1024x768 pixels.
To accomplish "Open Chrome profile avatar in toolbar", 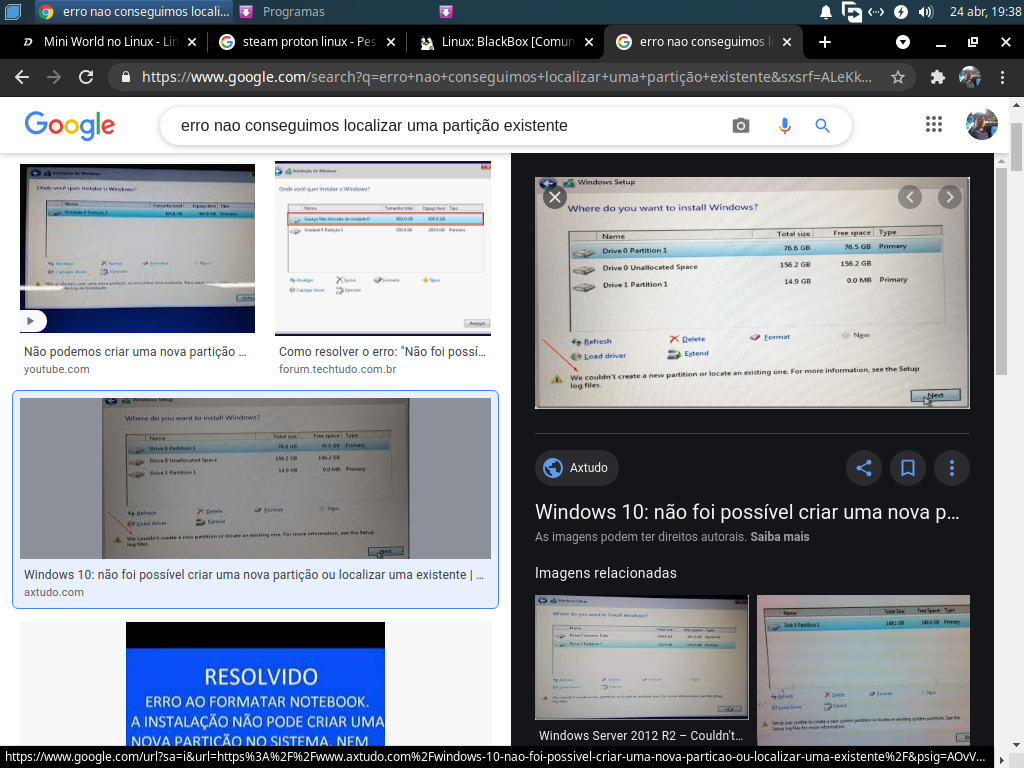I will [970, 77].
